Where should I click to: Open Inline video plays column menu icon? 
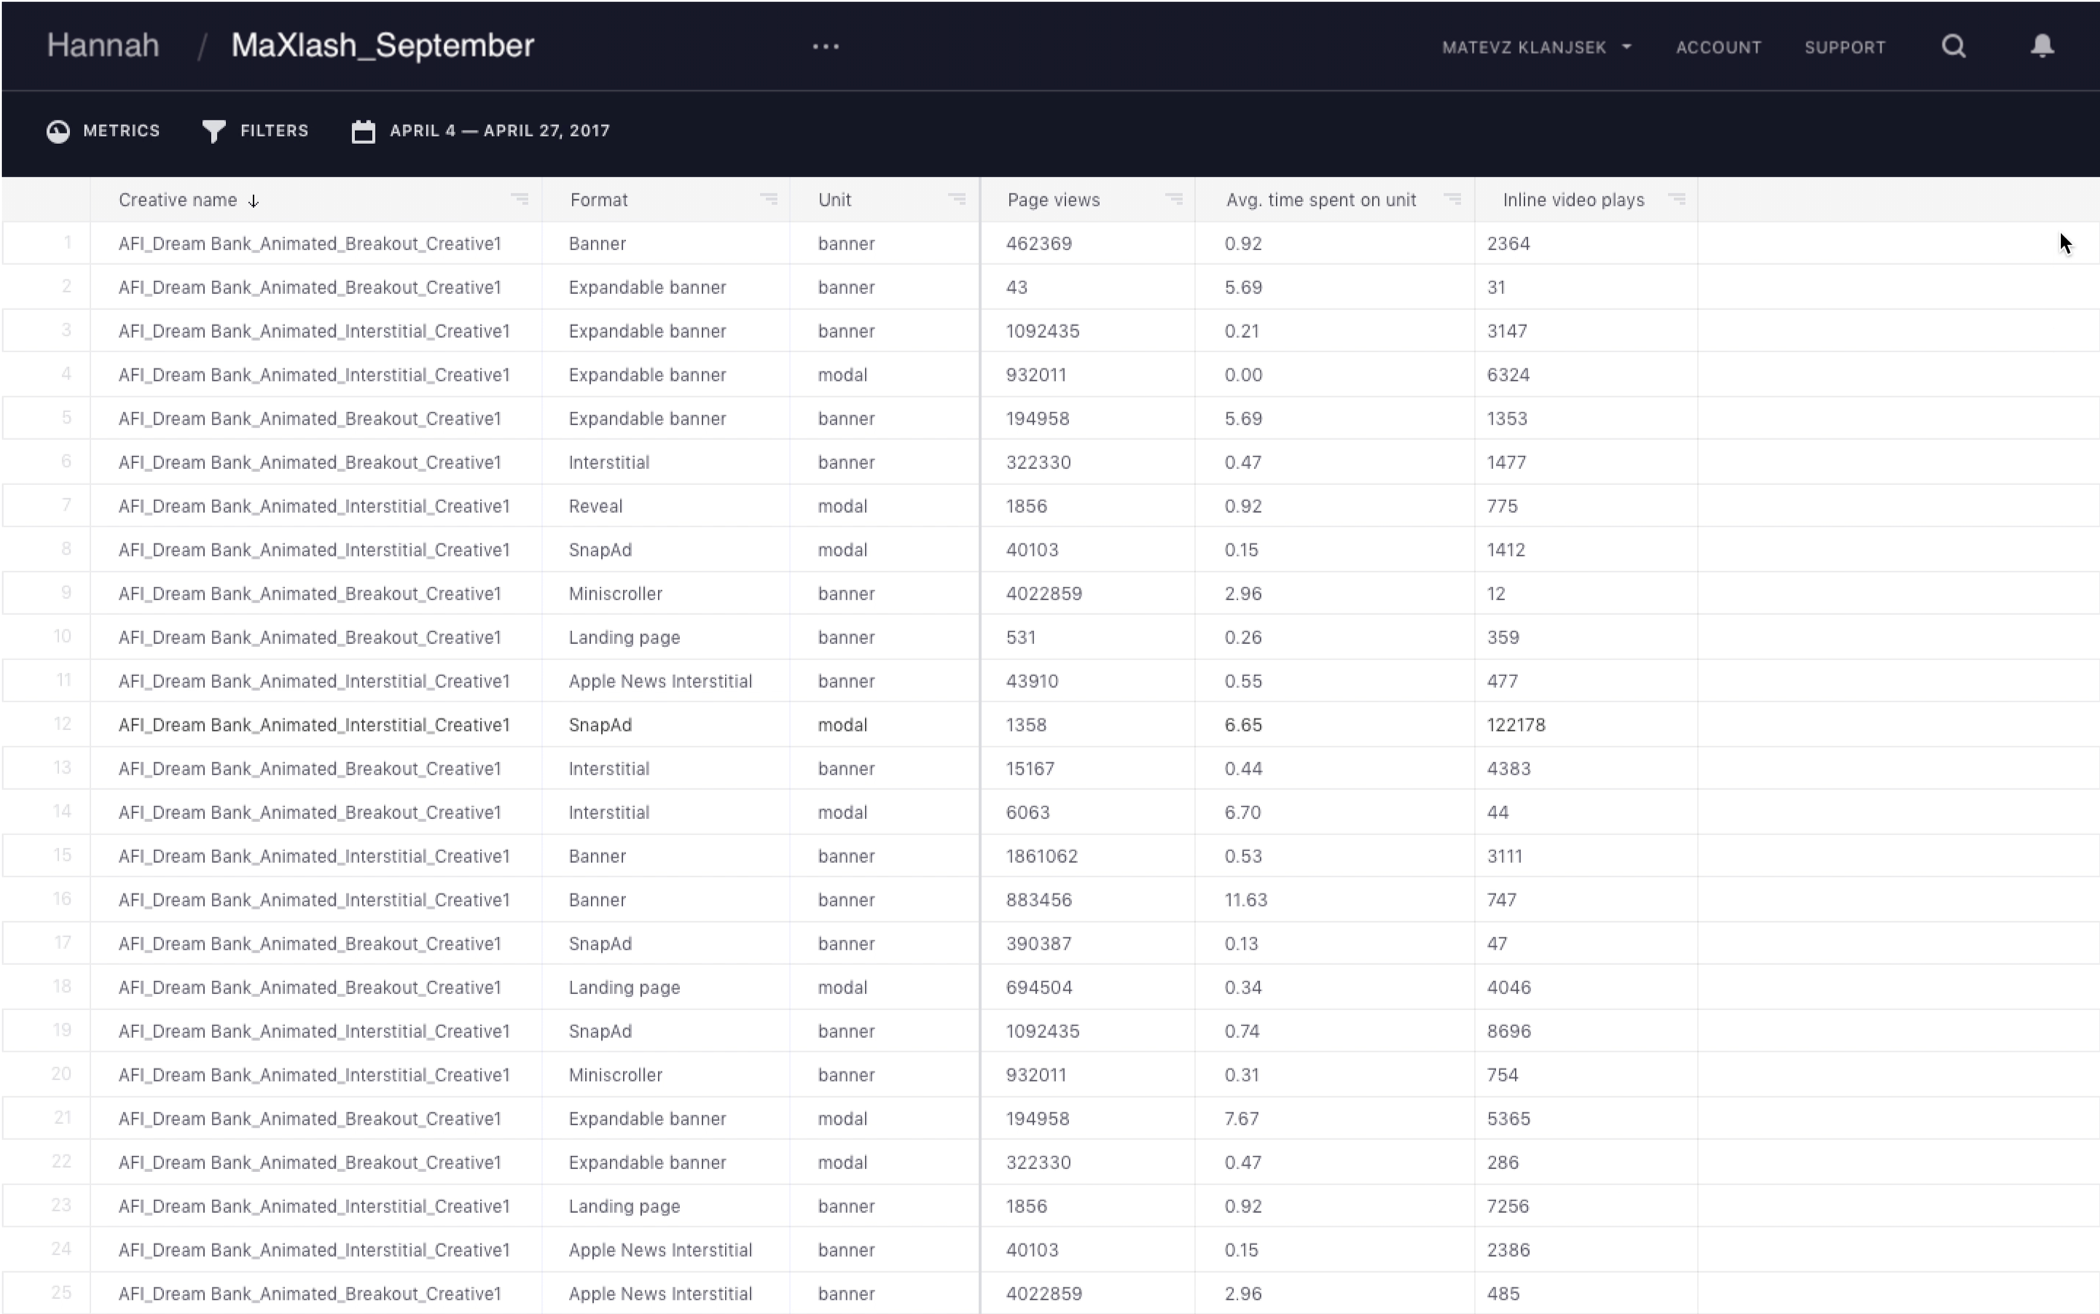coord(1677,199)
